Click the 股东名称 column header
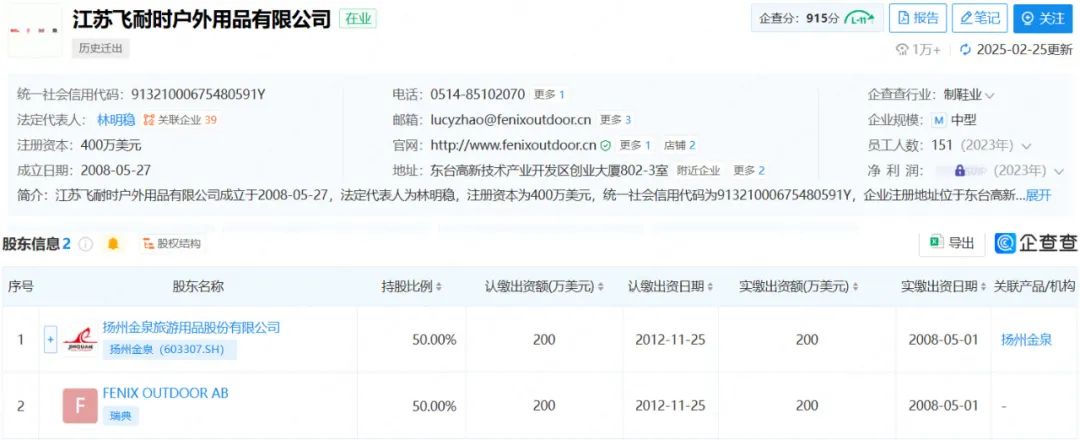The height and width of the screenshot is (440, 1080). (x=198, y=286)
